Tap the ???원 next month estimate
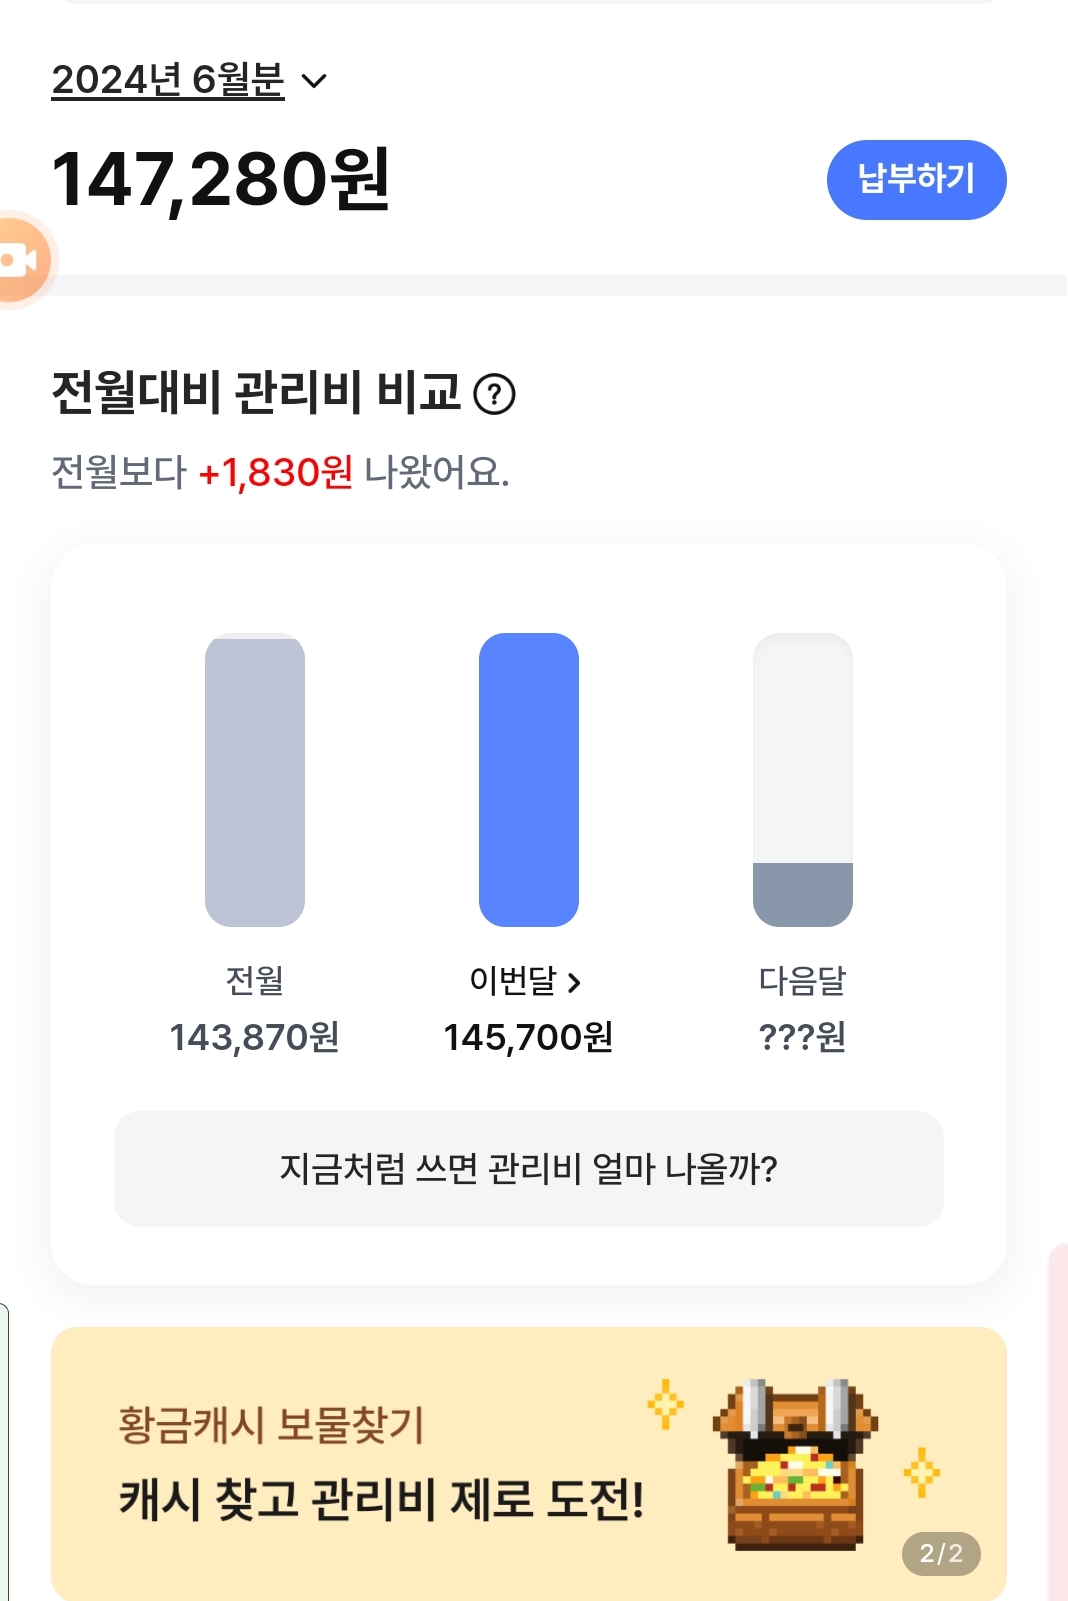The image size is (1068, 1601). (x=802, y=1038)
